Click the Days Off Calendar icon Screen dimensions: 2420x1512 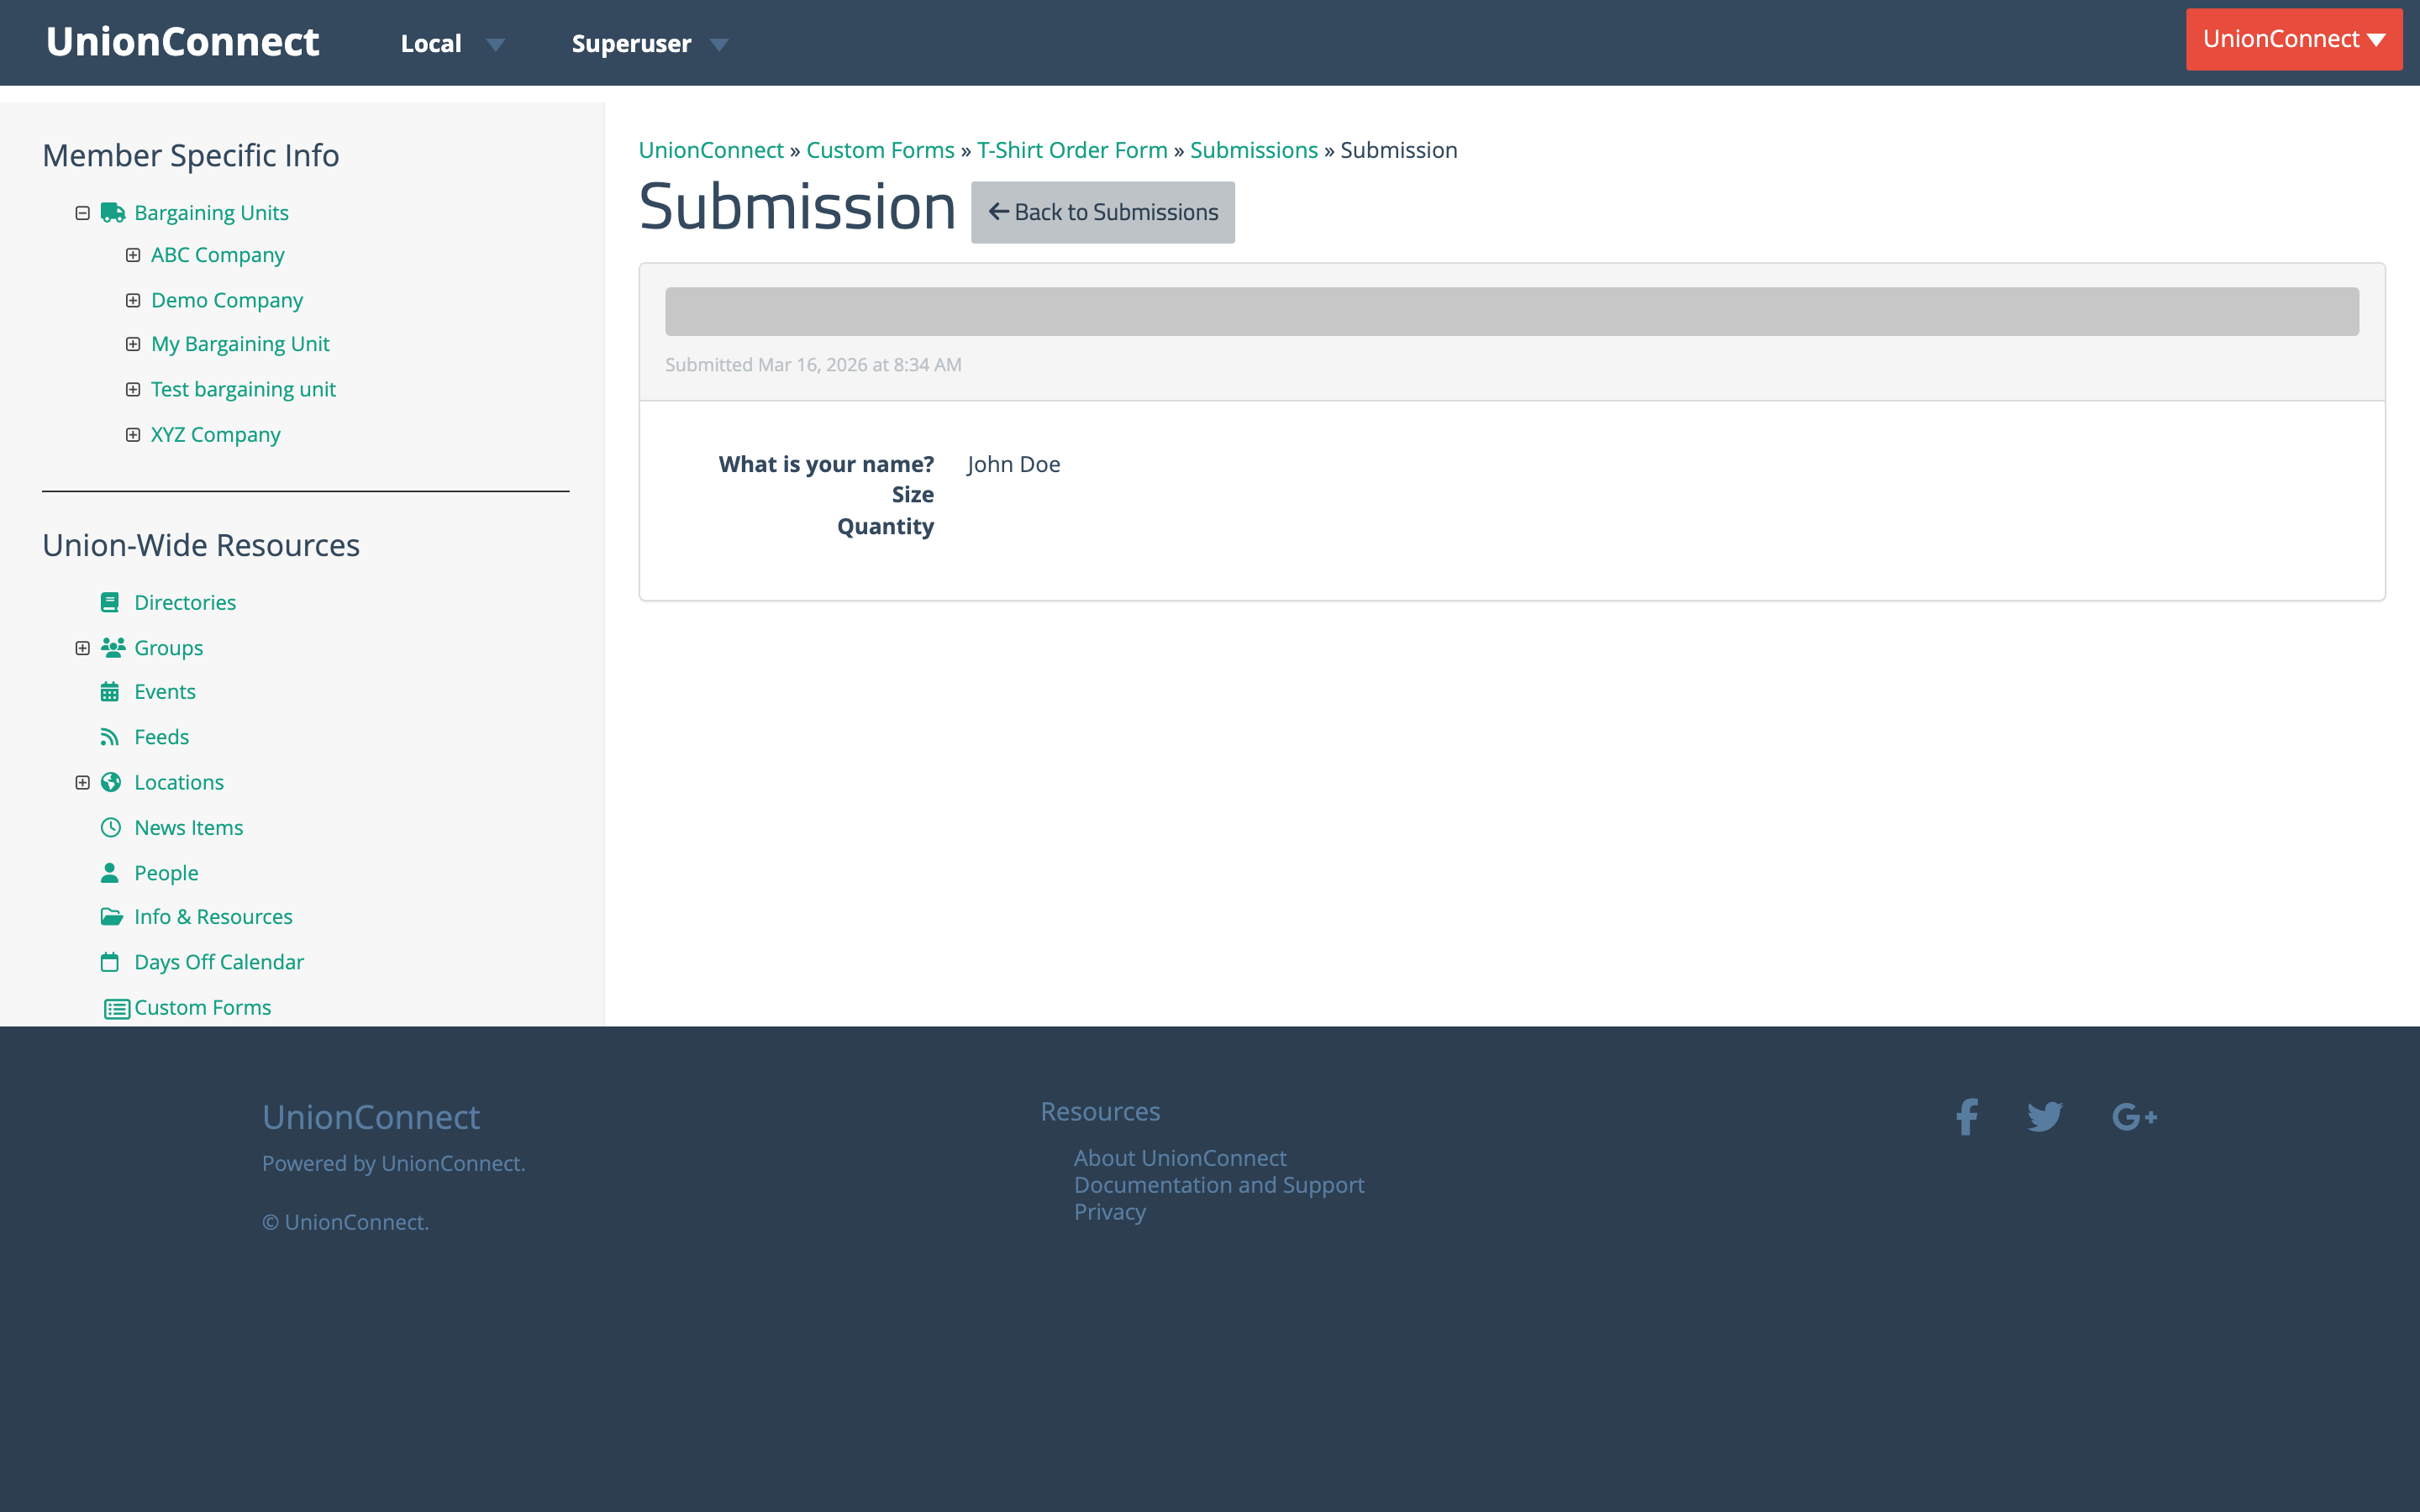[x=110, y=962]
